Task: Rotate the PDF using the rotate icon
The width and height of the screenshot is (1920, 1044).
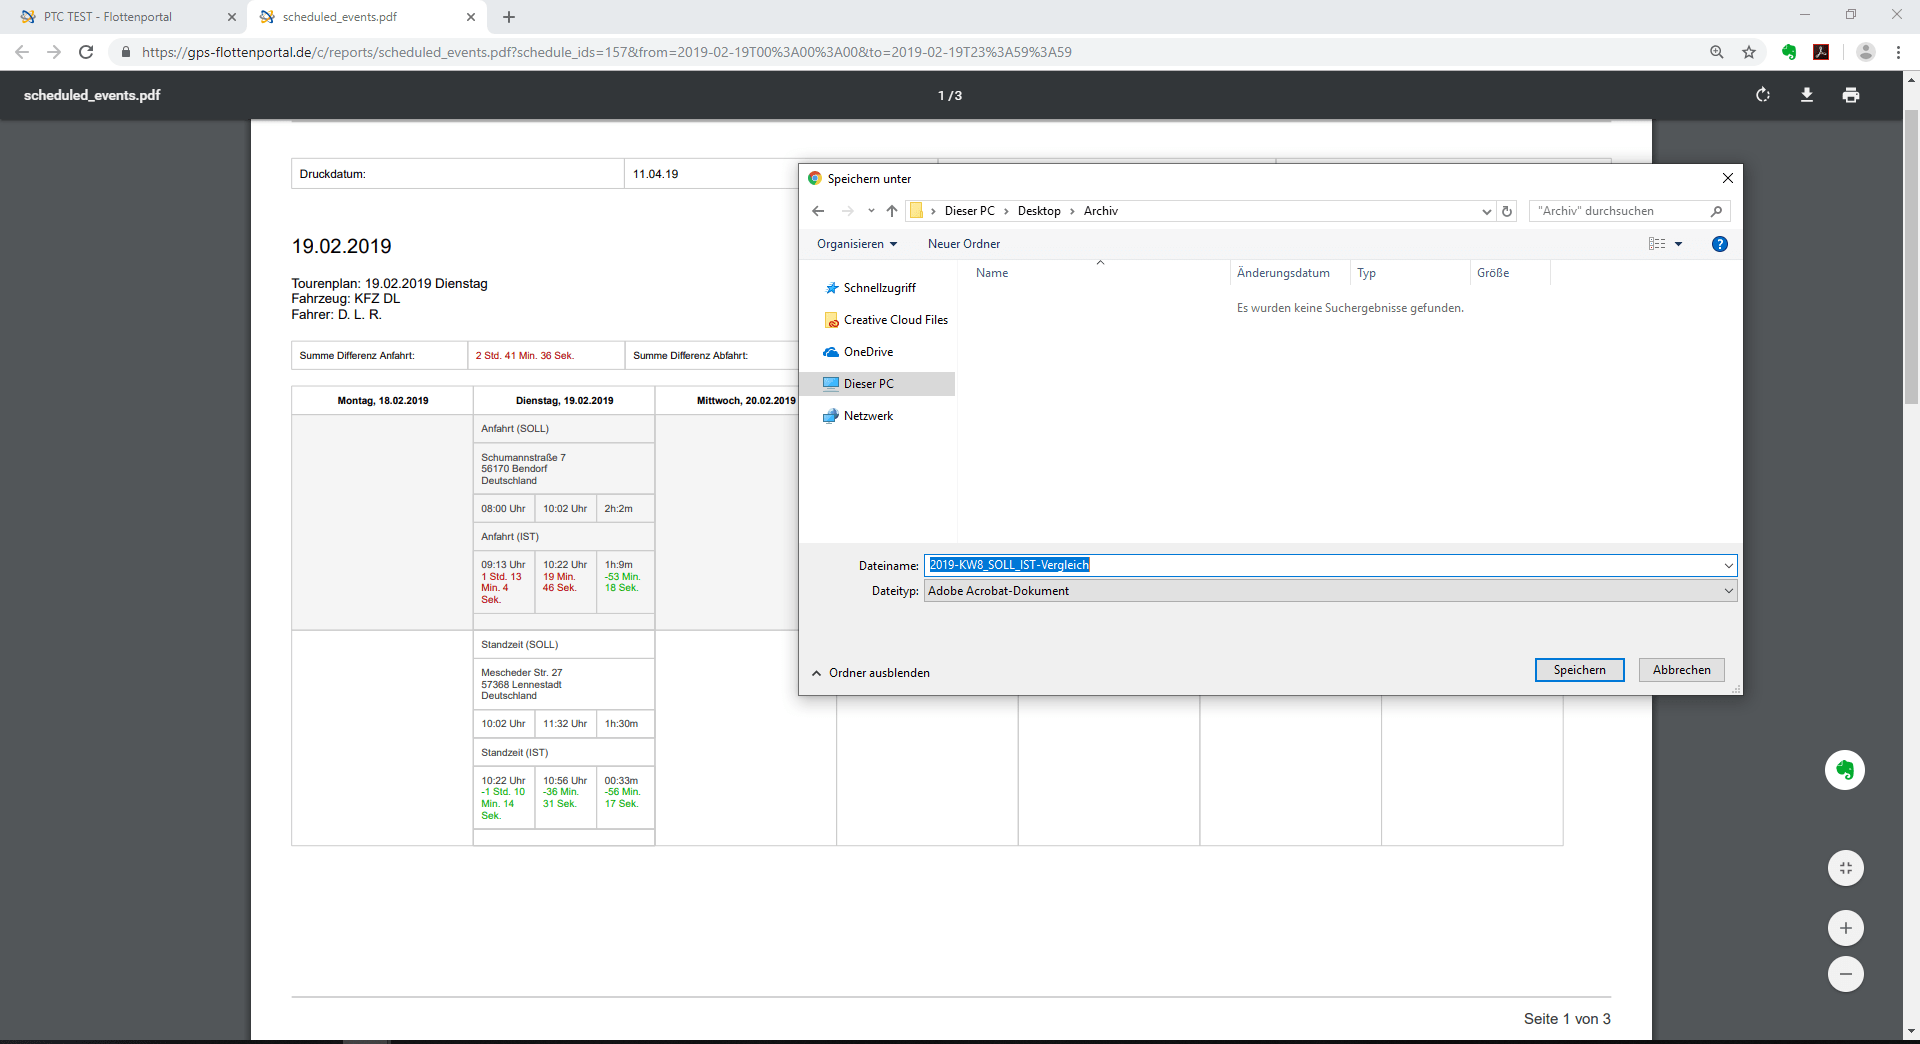Action: (x=1763, y=95)
